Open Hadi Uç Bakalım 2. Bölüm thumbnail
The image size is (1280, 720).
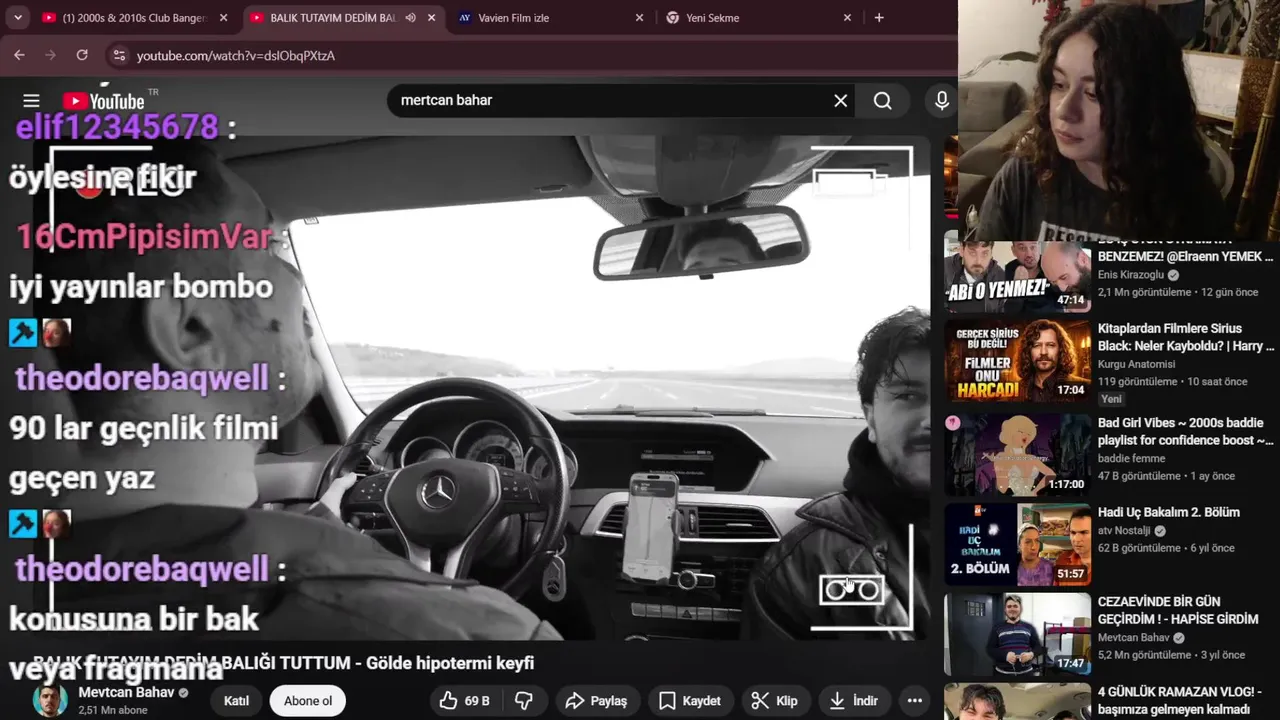click(1017, 544)
